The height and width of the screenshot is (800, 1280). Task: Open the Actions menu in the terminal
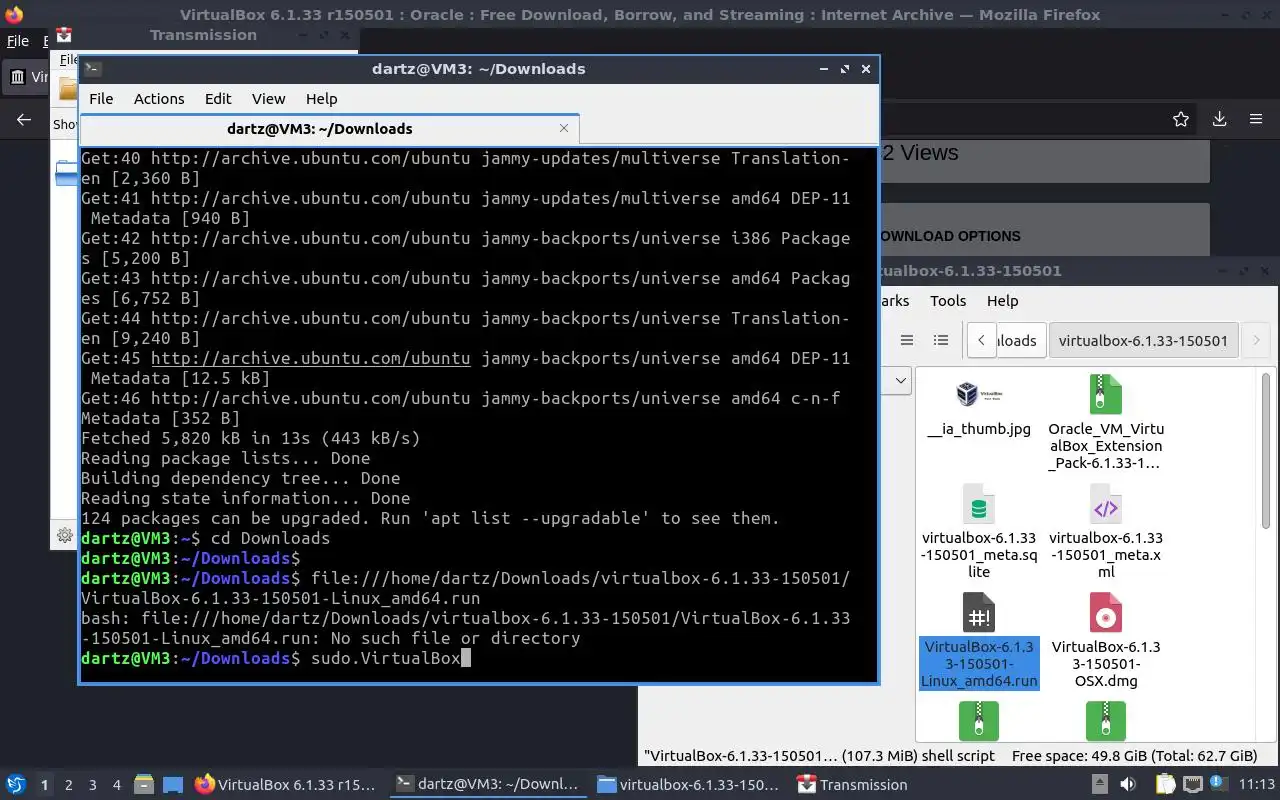pos(159,99)
